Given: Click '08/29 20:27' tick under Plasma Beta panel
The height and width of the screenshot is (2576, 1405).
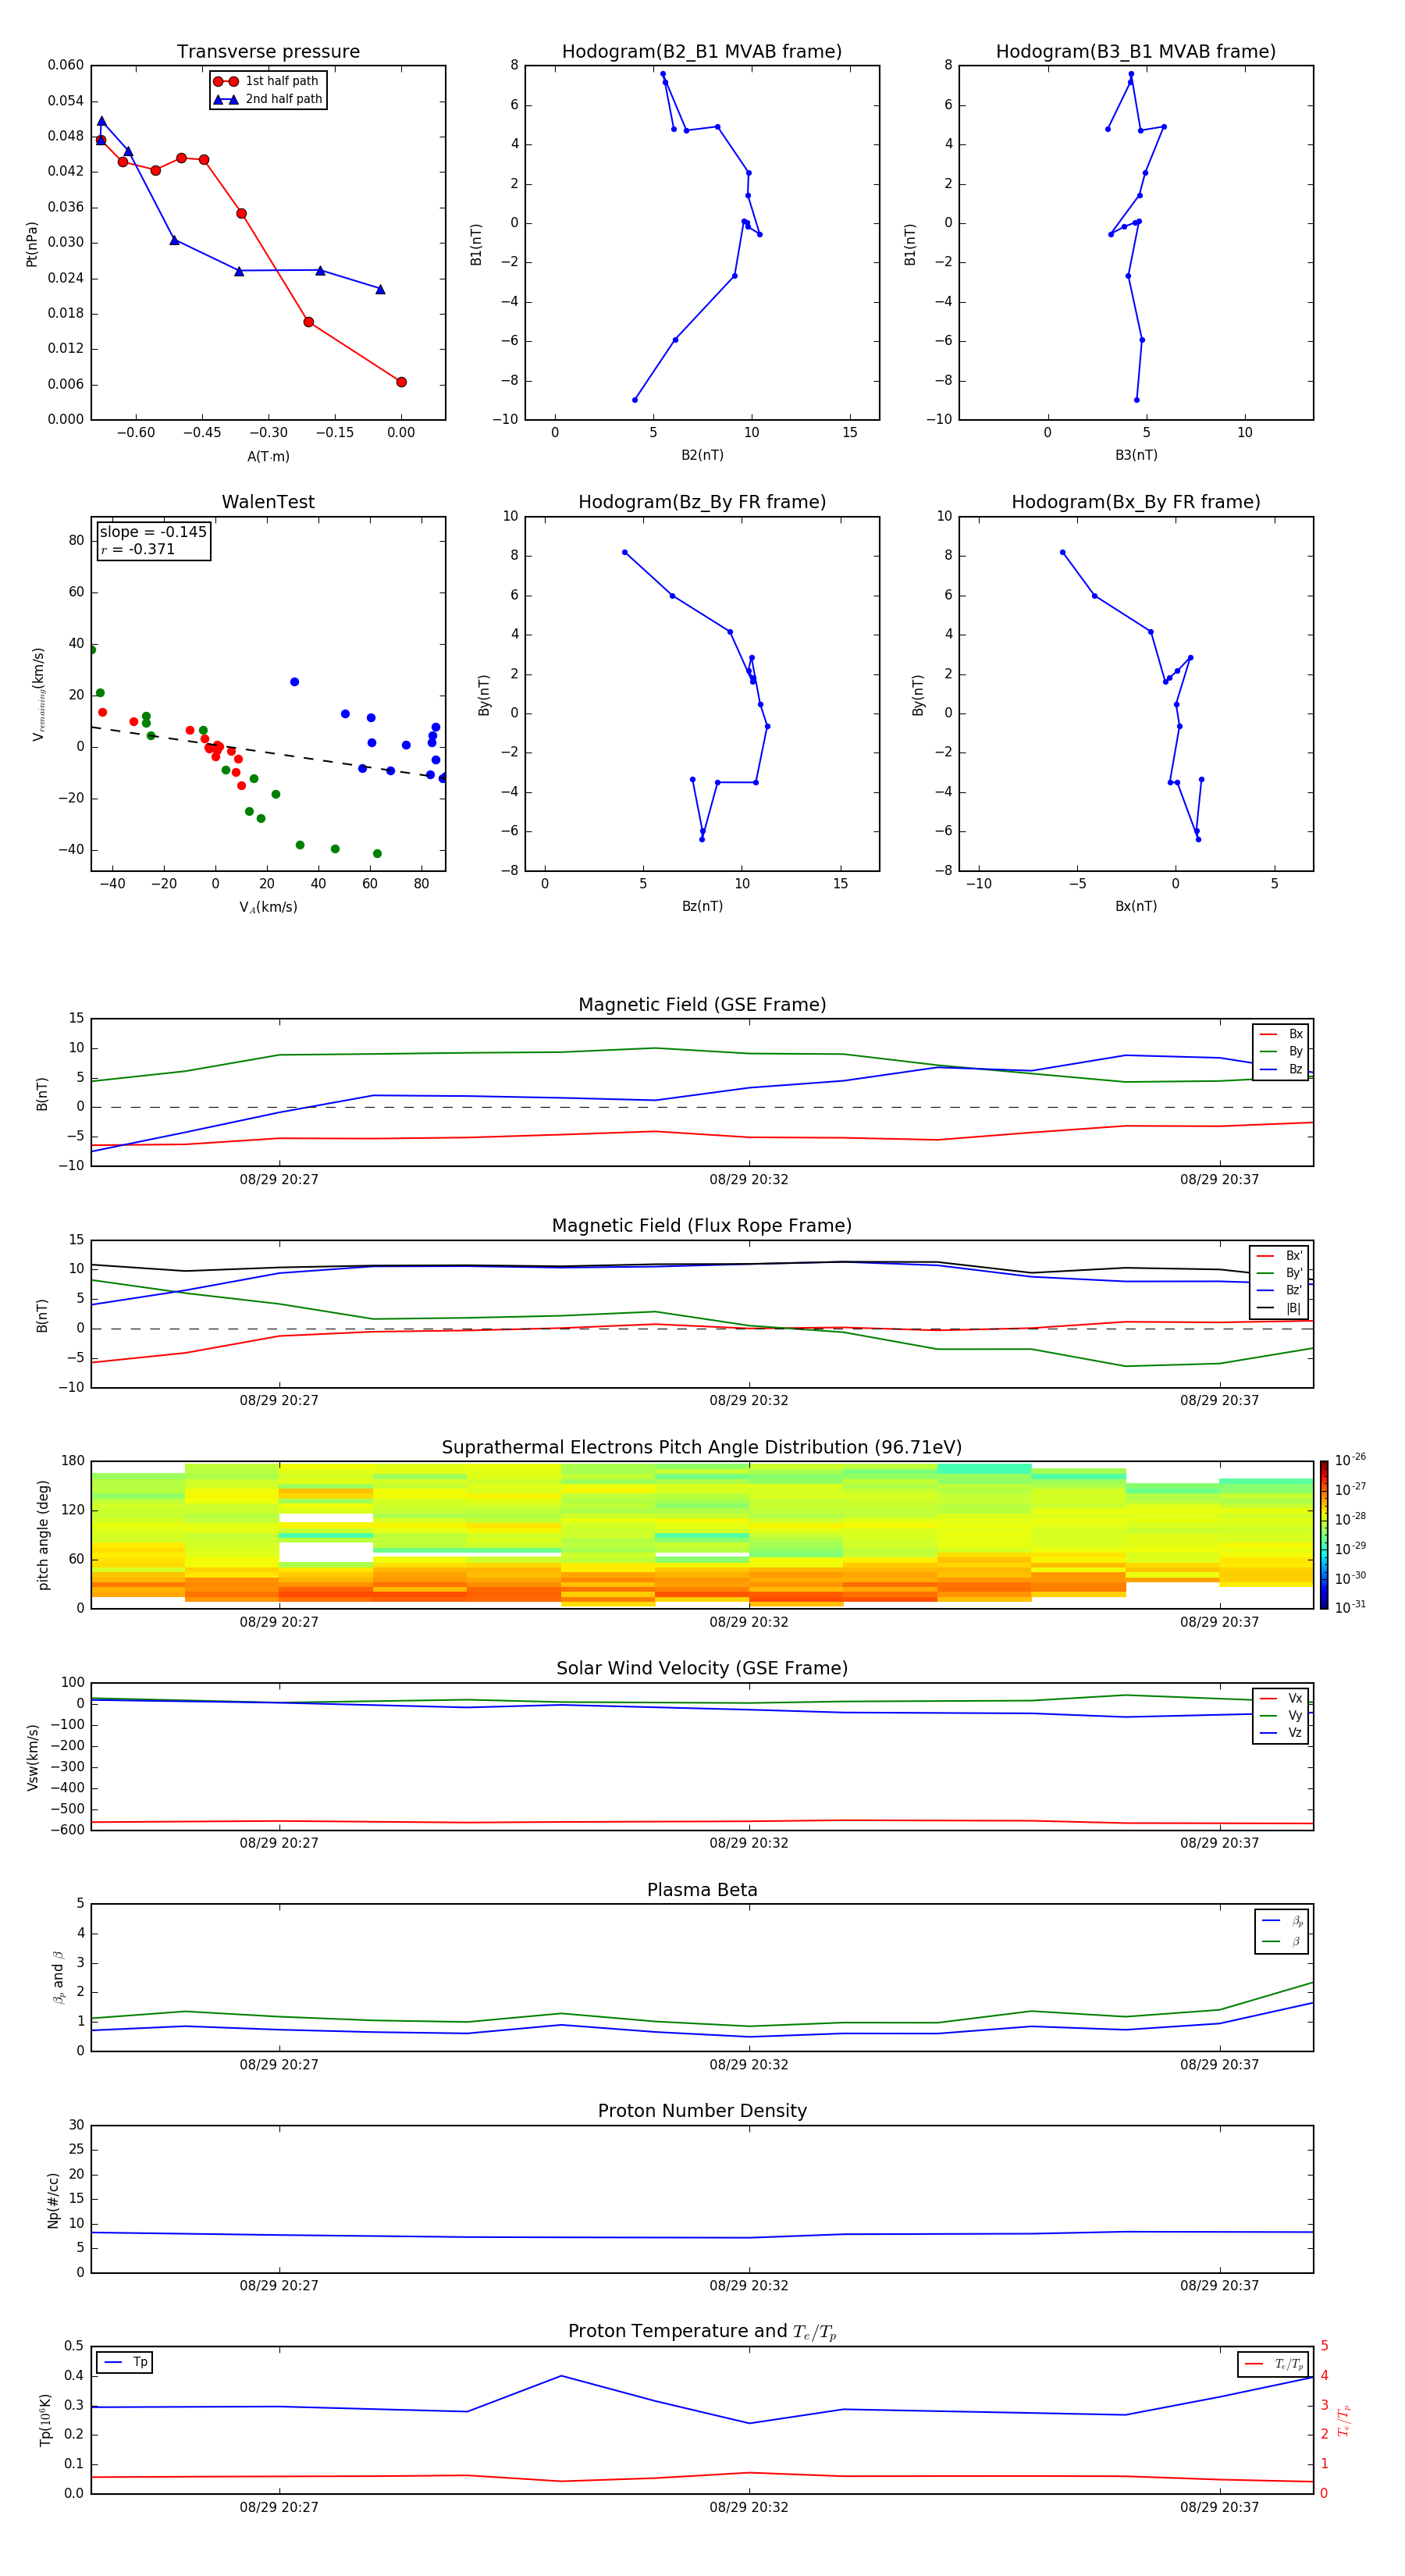Looking at the screenshot, I should coord(279,2064).
